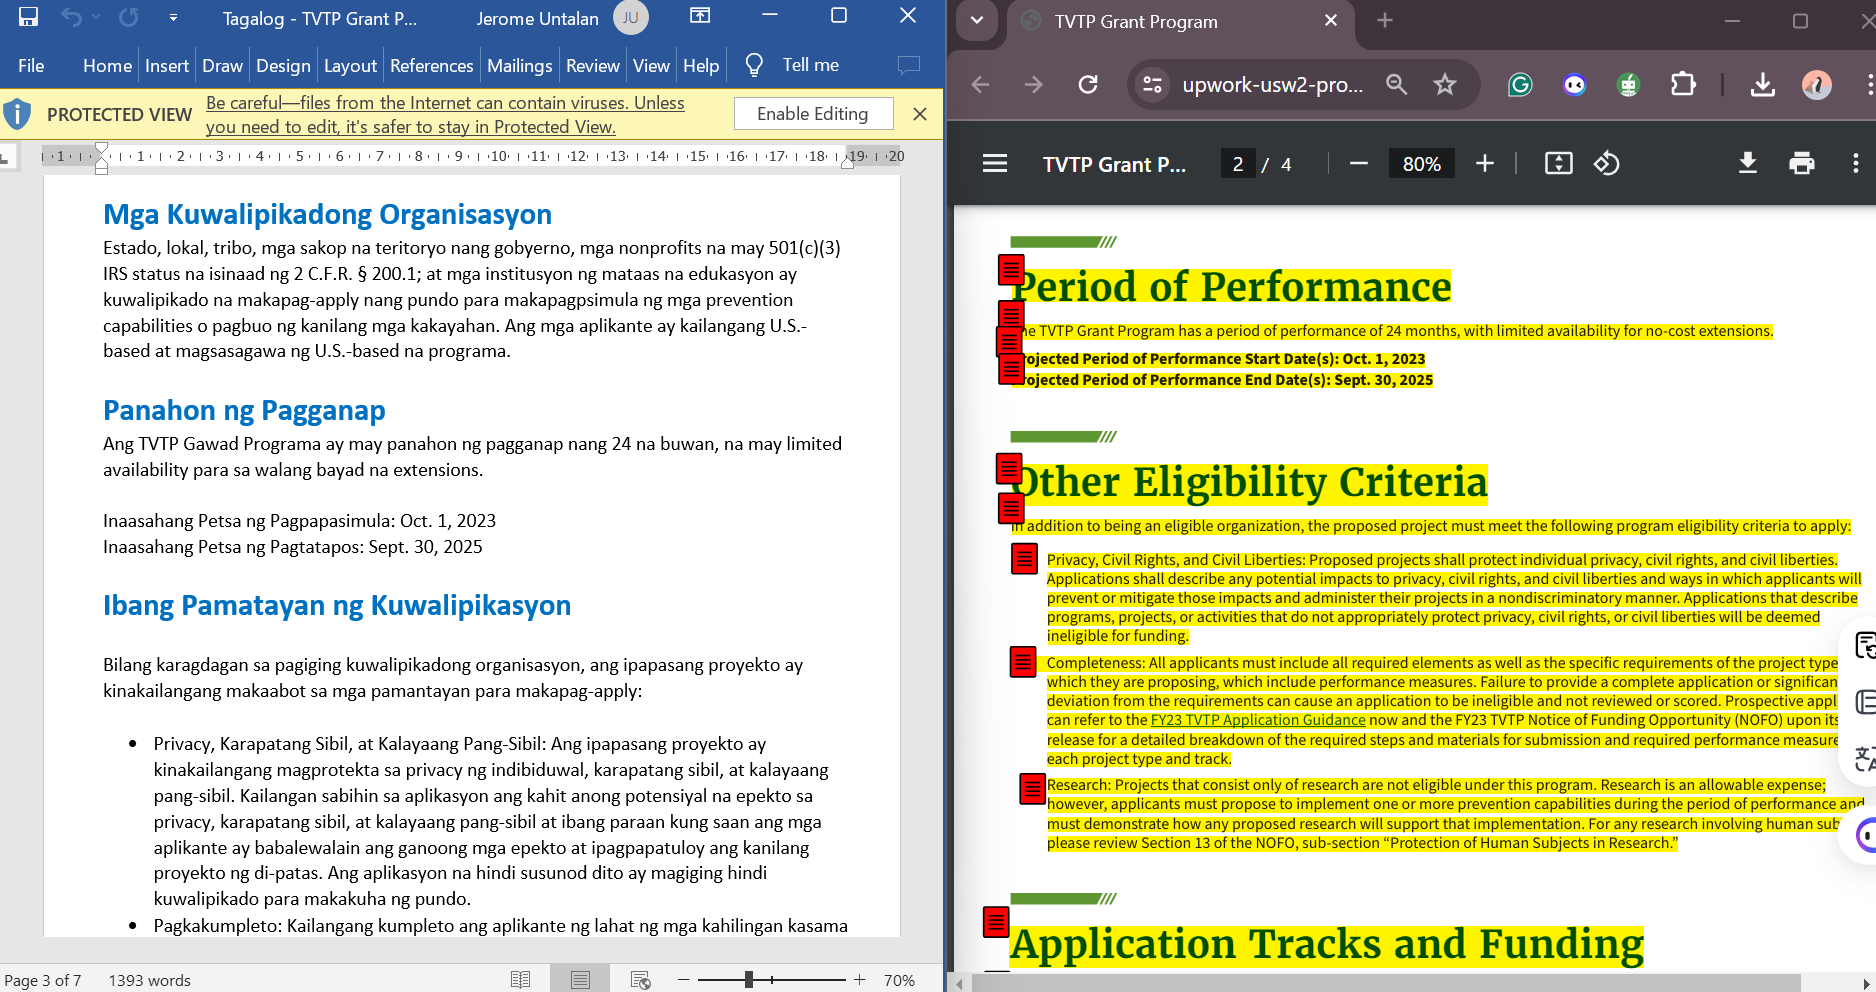1876x992 pixels.
Task: Click the browser Forward arrow
Action: 1034,85
